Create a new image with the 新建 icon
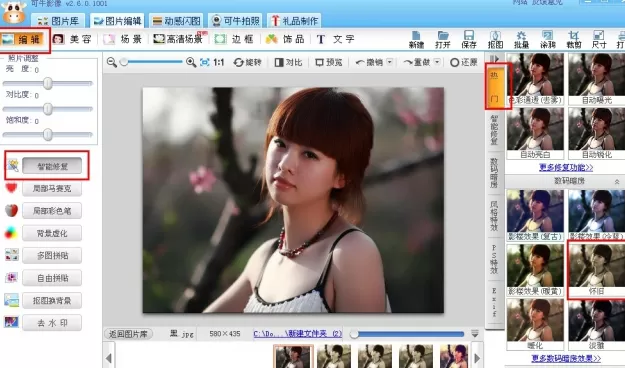 coord(416,39)
